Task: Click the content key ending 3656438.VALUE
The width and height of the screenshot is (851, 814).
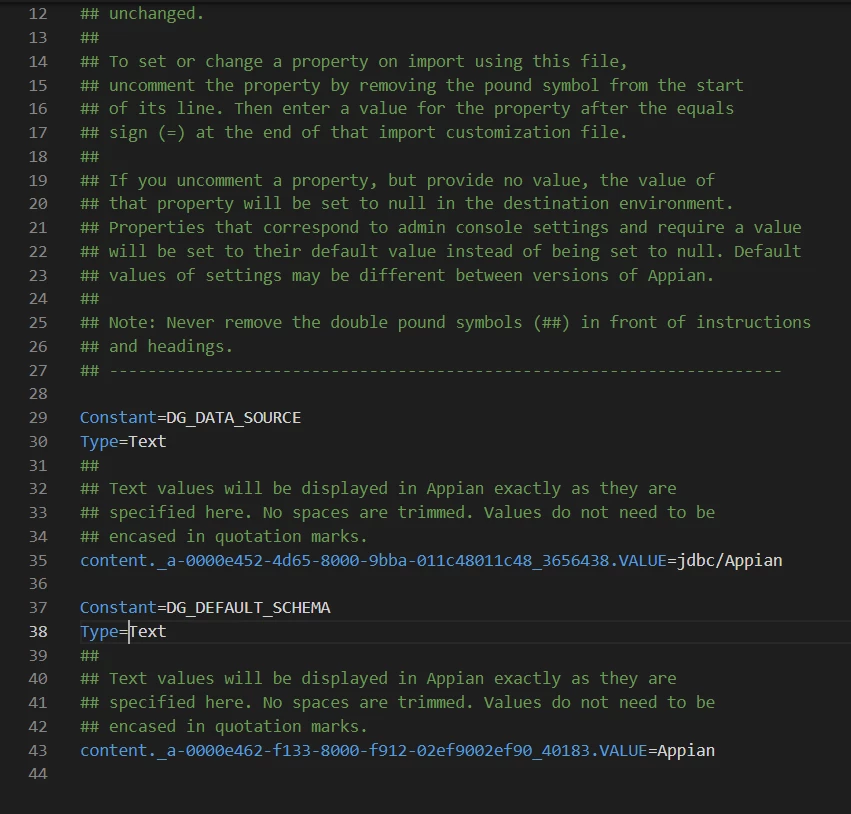Action: (373, 560)
